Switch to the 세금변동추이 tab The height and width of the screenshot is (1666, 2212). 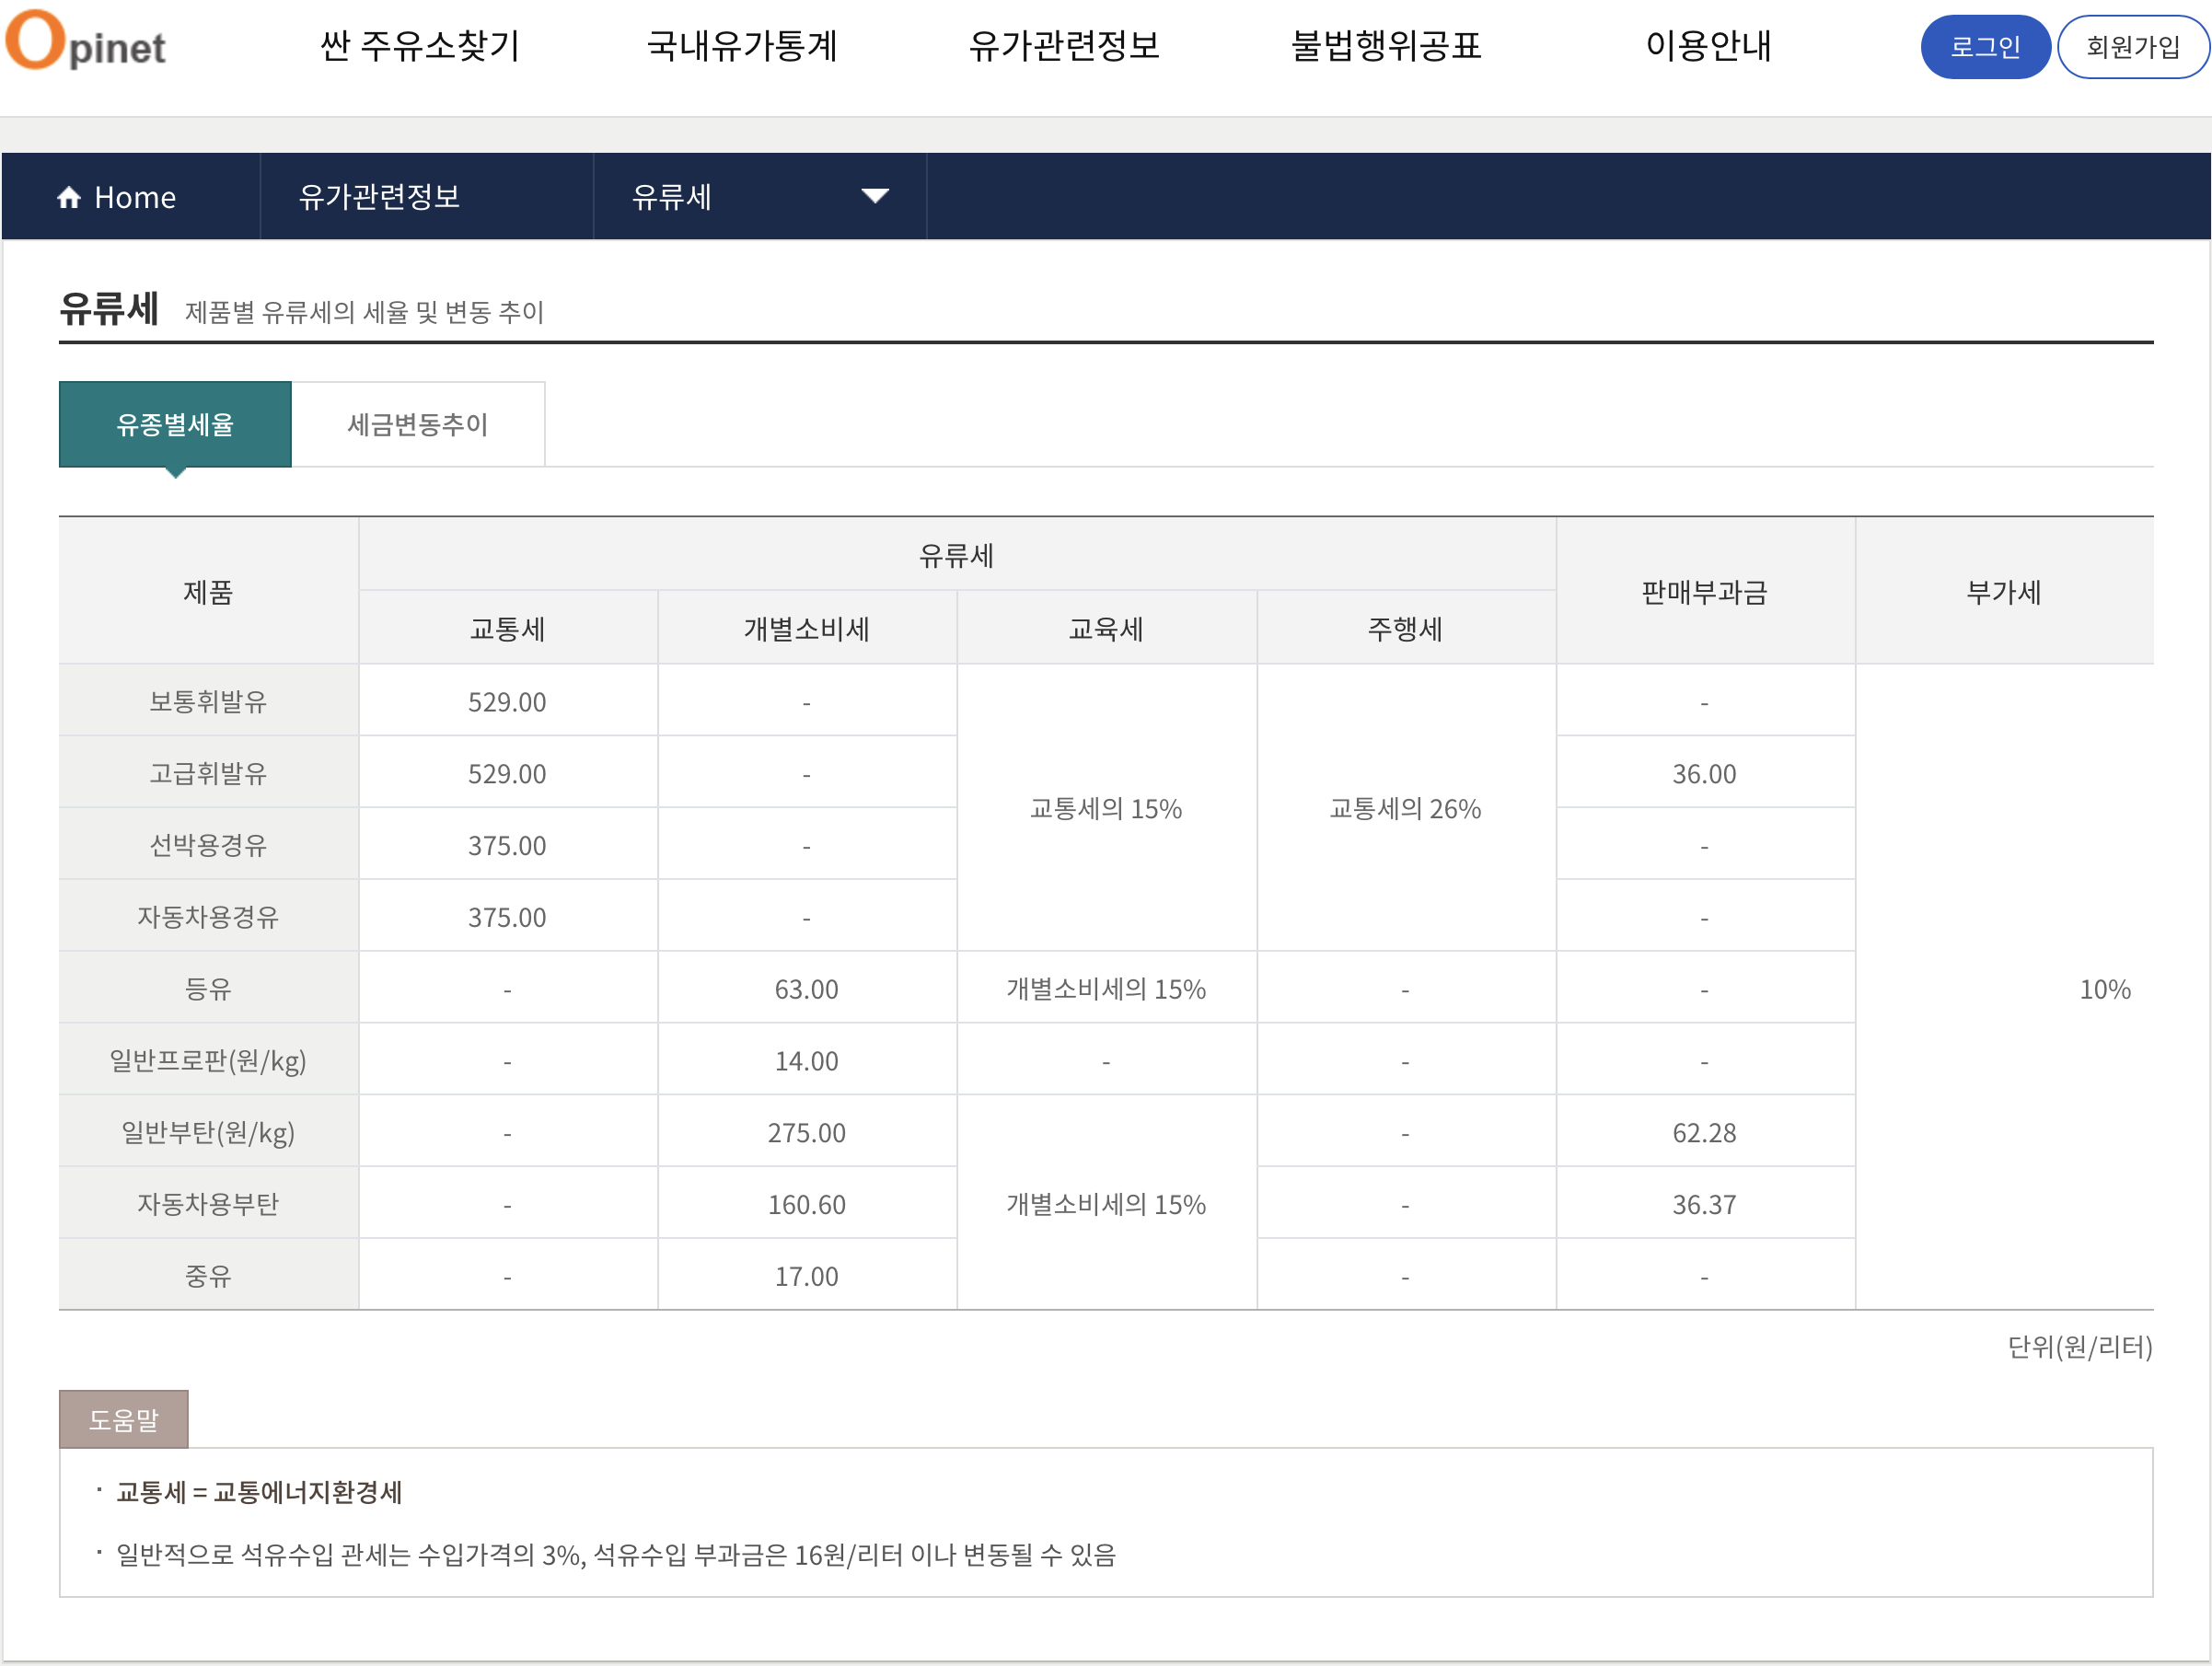point(417,424)
